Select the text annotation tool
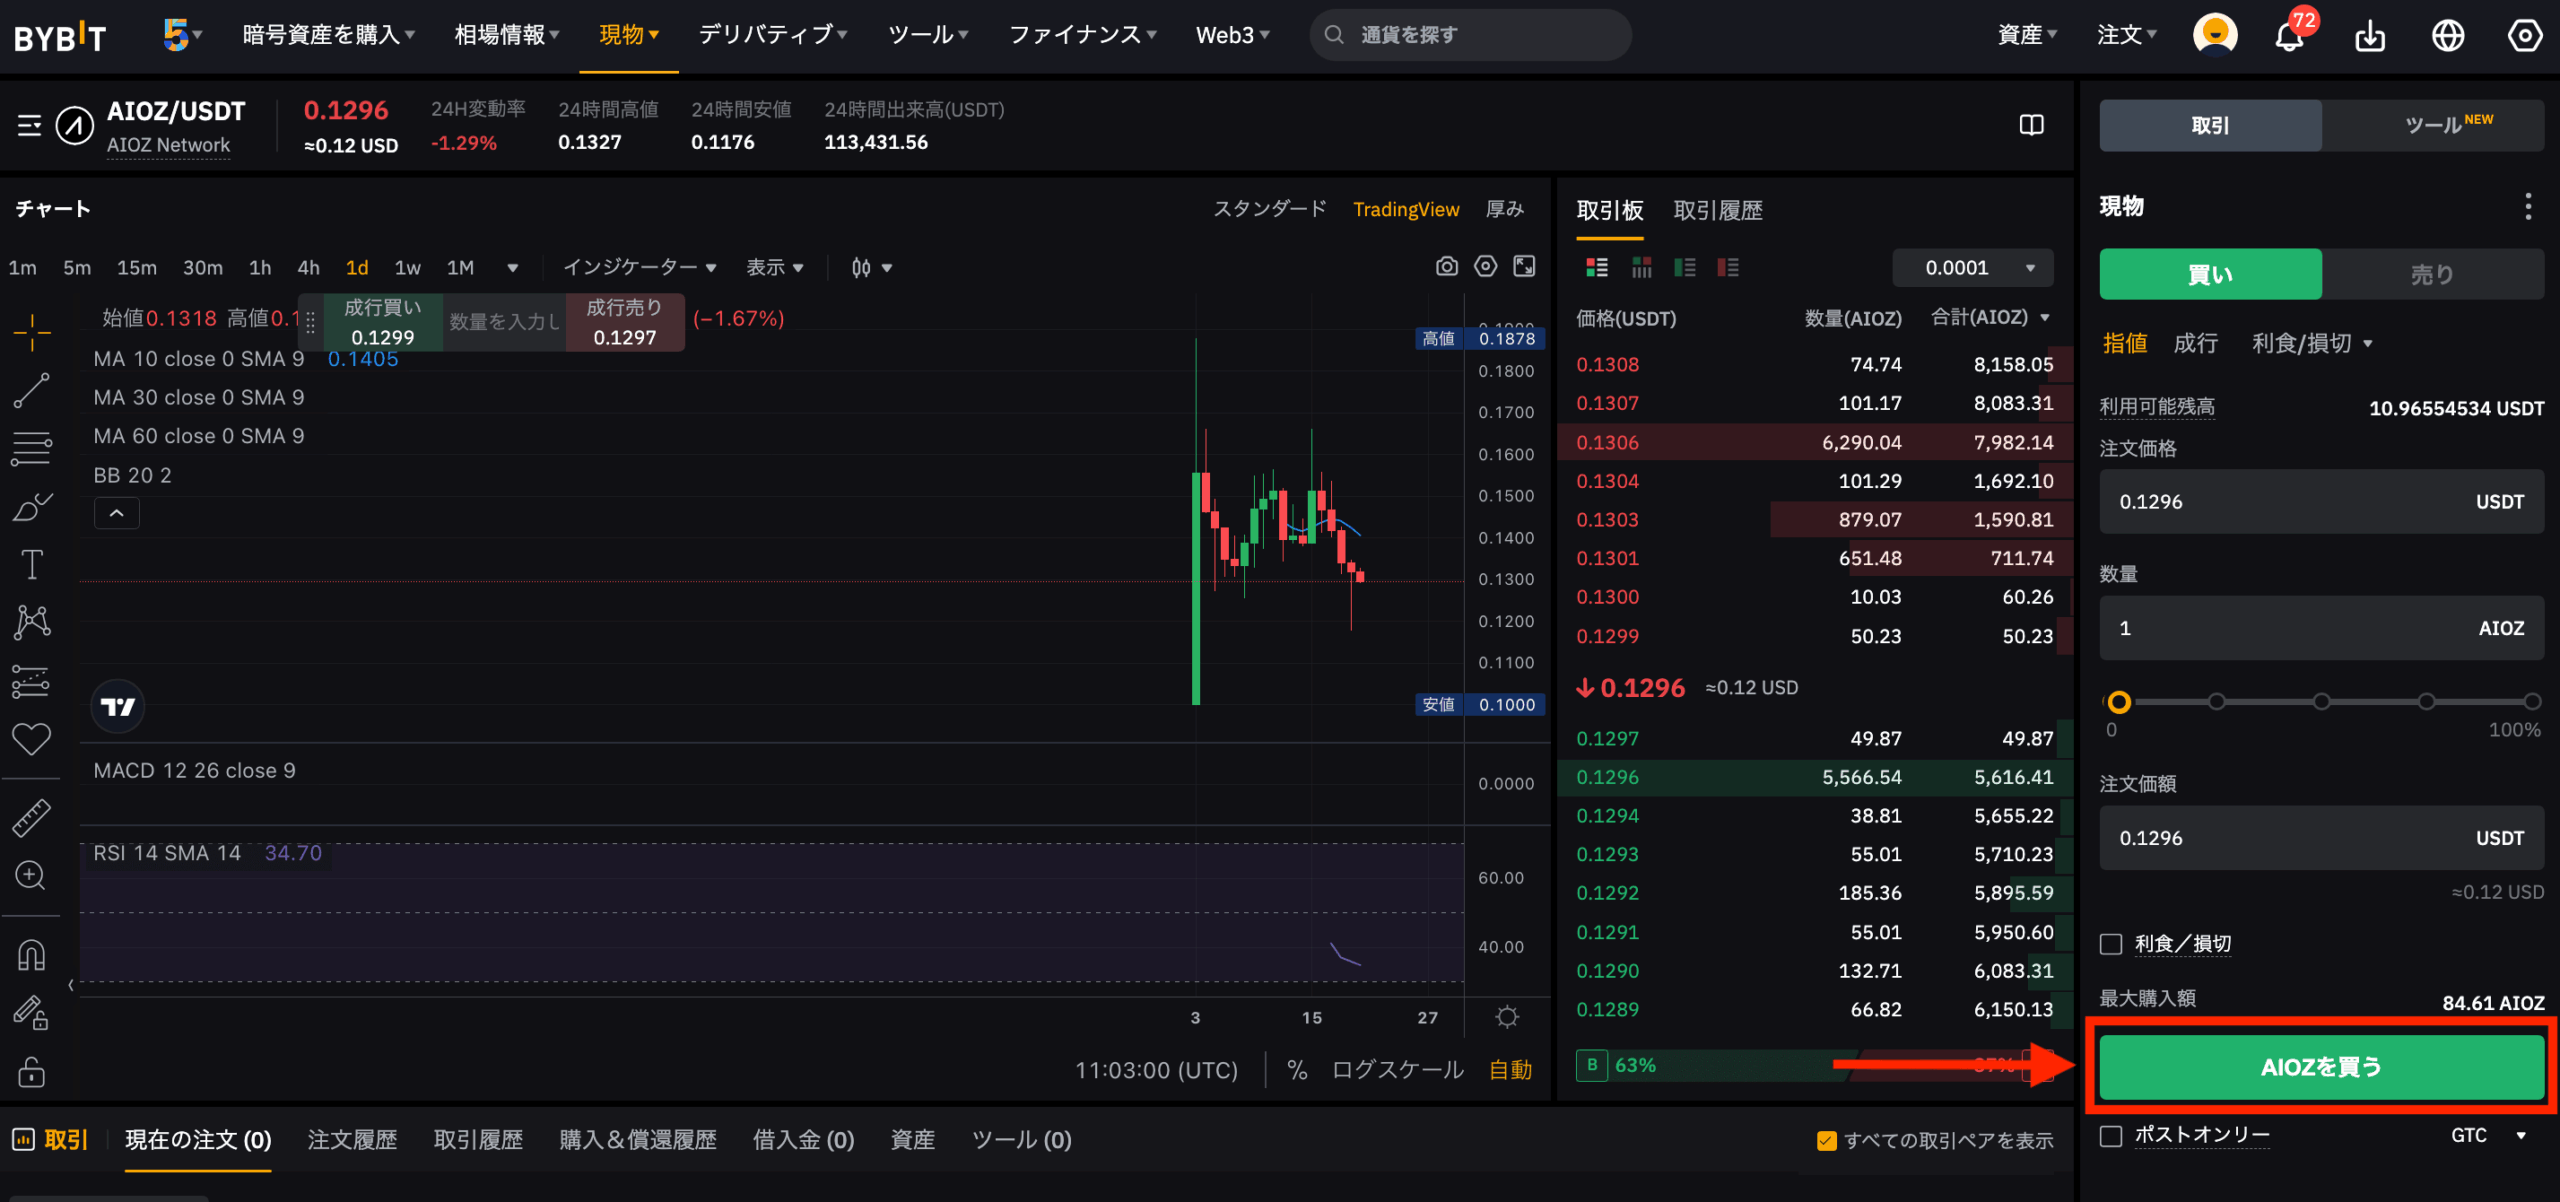 click(x=31, y=564)
